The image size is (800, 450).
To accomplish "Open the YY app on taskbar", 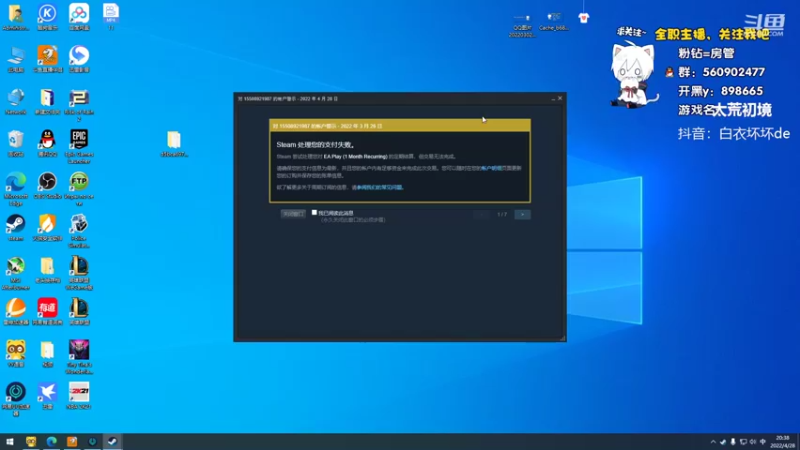I will [31, 441].
